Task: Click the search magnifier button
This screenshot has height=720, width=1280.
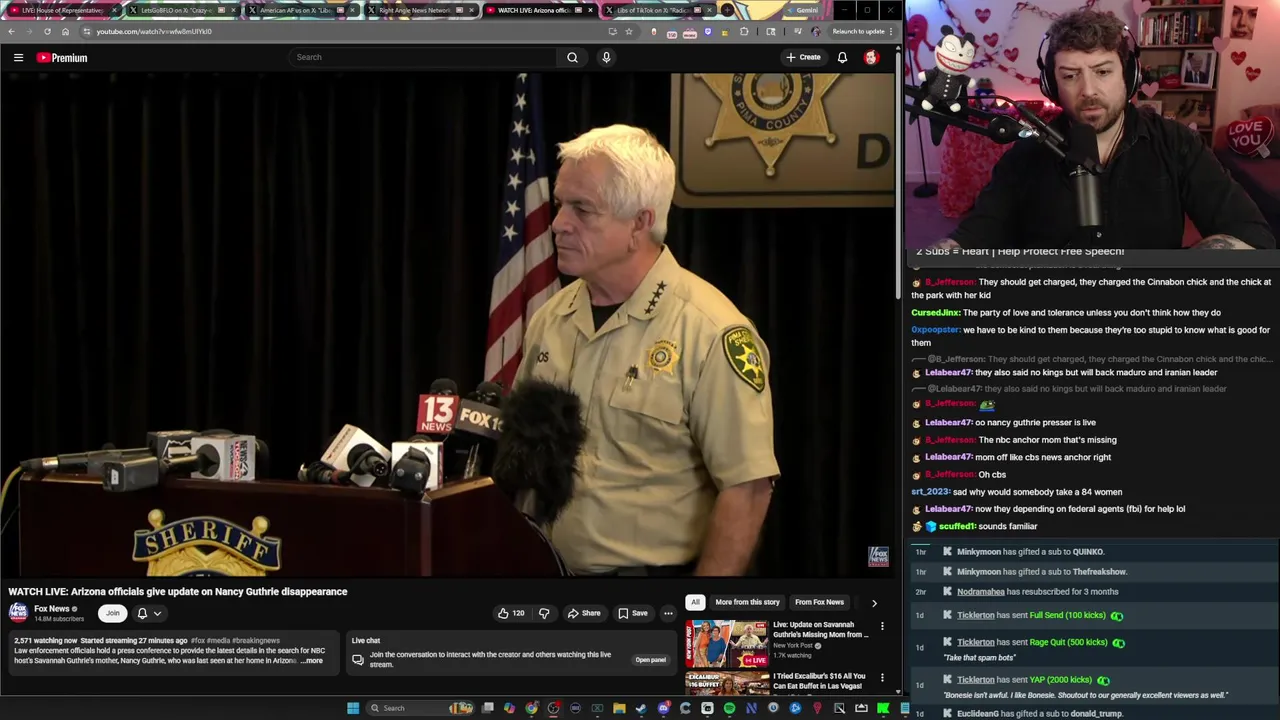Action: coord(572,57)
